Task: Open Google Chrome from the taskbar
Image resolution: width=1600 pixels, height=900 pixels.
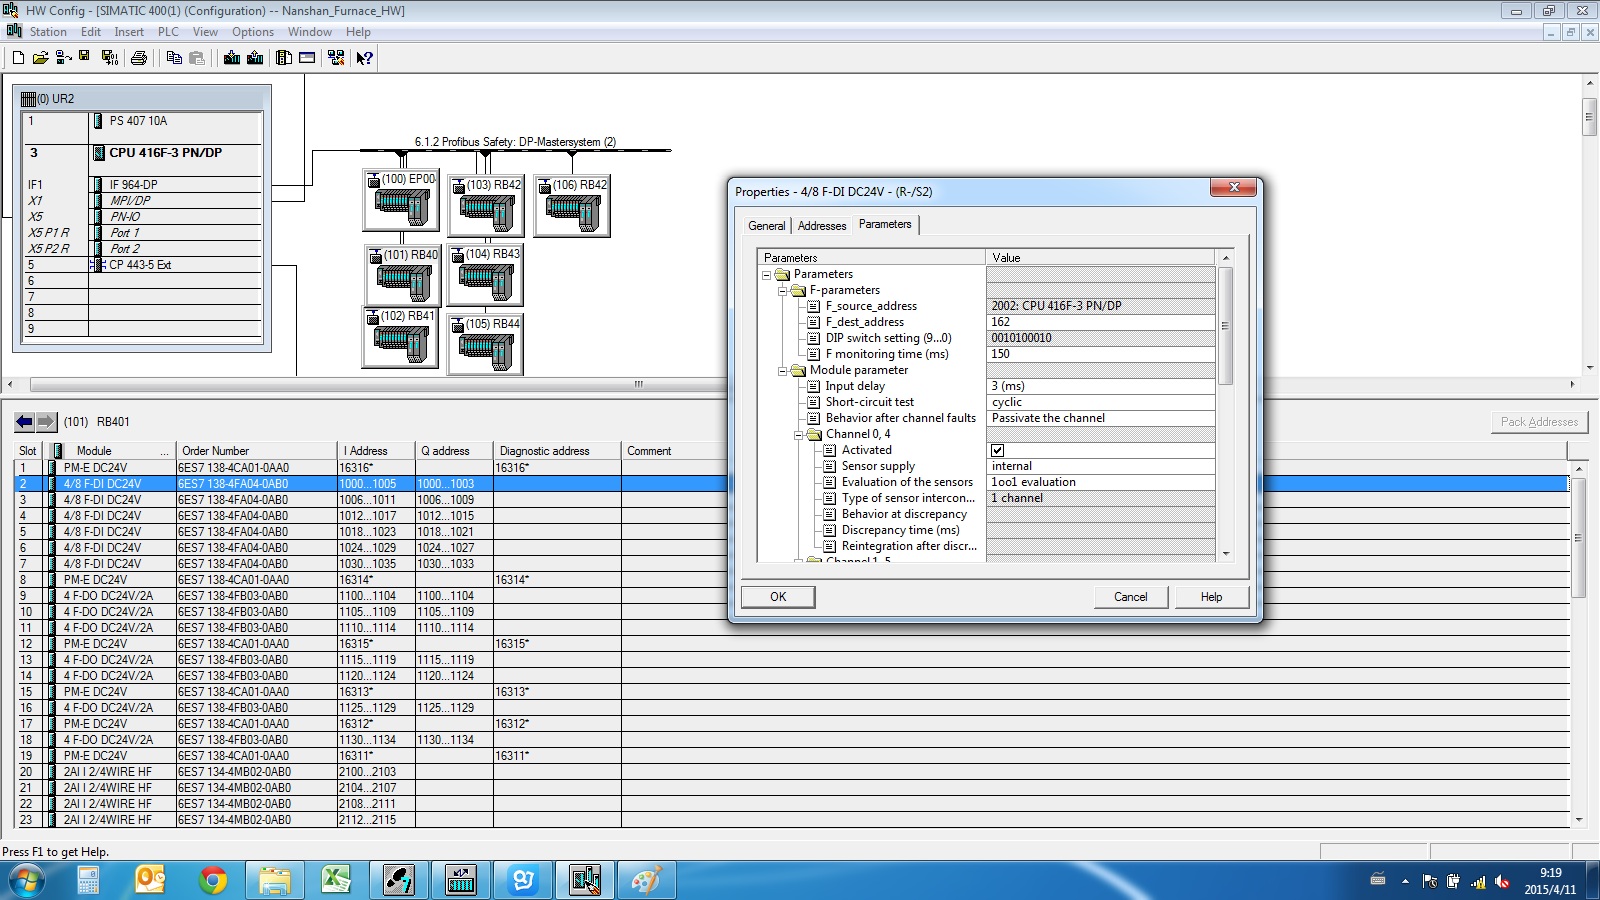Action: point(212,880)
